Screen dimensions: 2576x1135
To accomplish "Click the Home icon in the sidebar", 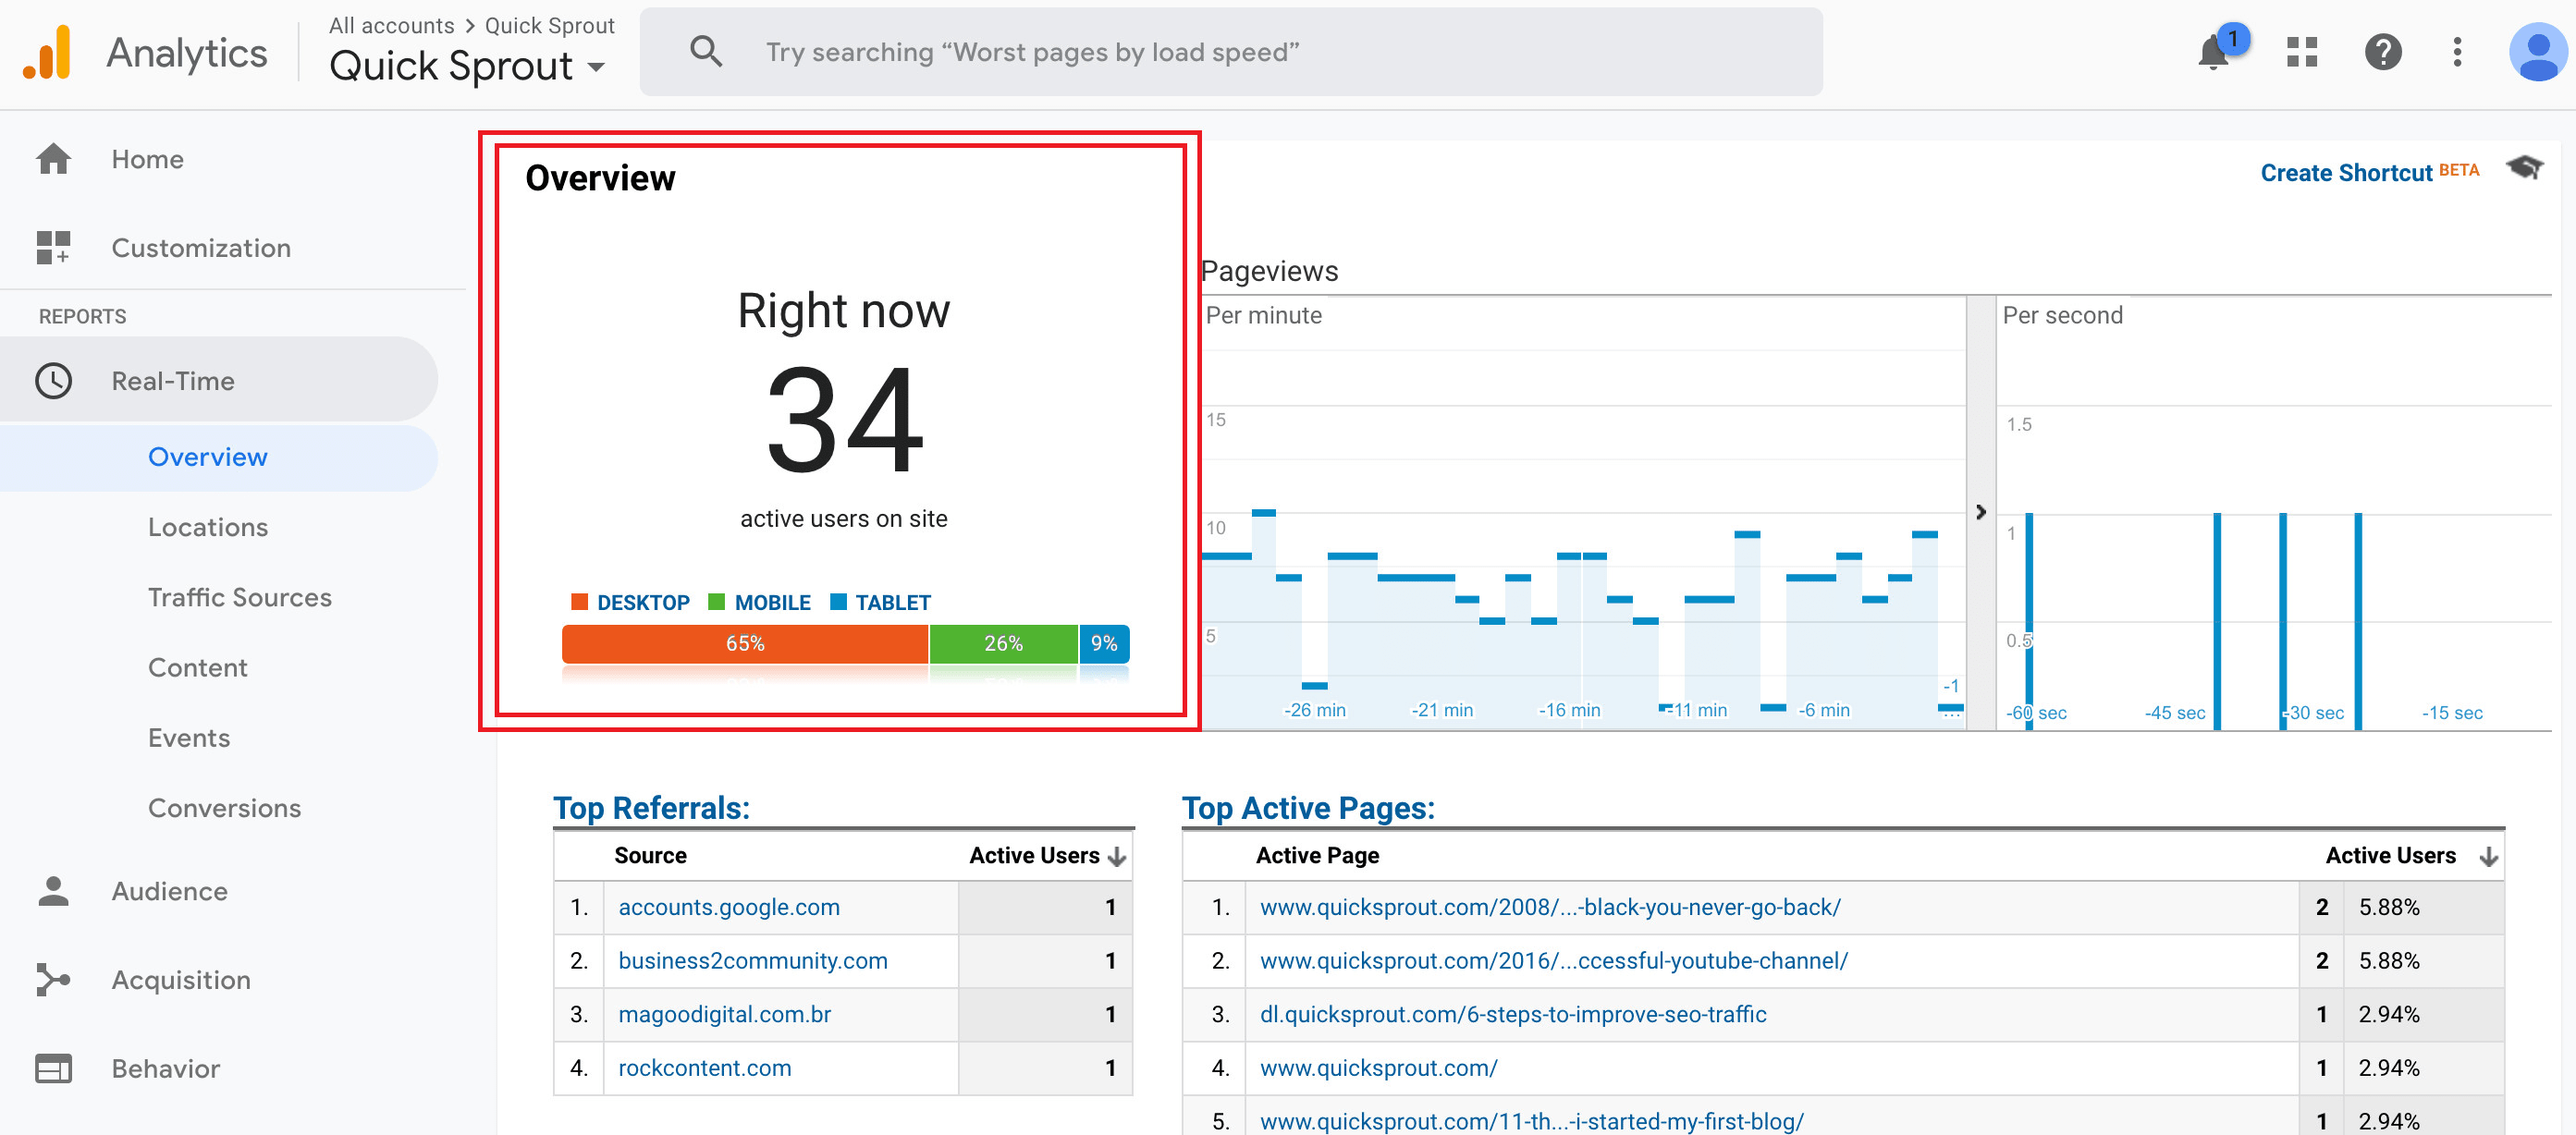I will pos(52,158).
